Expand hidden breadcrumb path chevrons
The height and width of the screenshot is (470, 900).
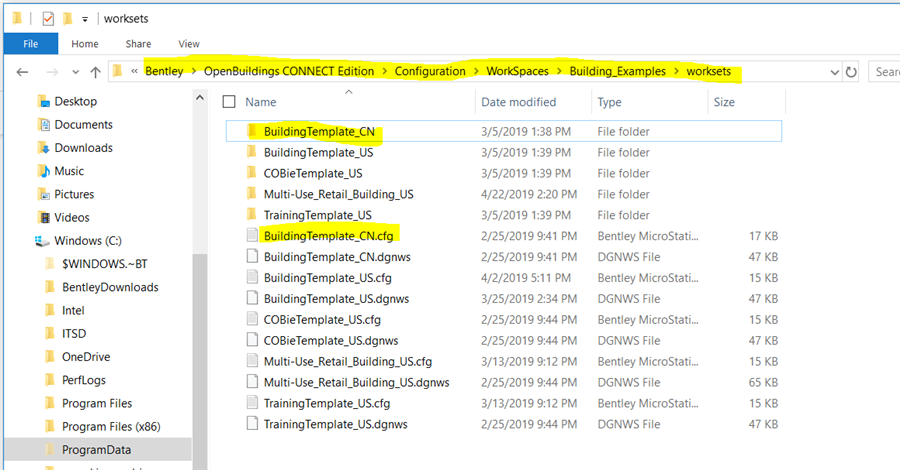pos(134,71)
